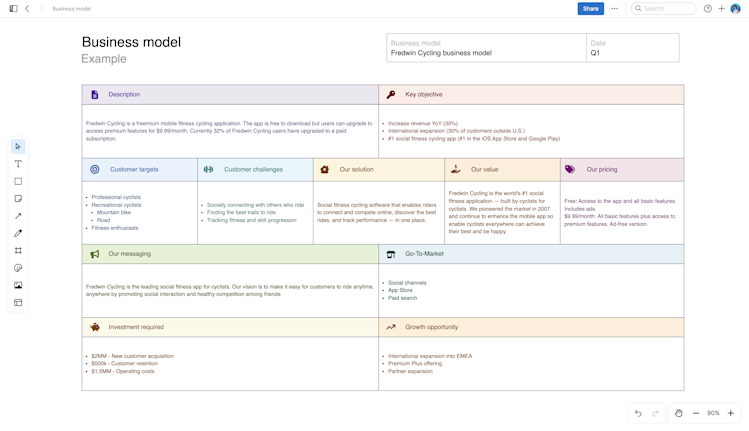Open the templates layout tool
Viewport: 749px width, 431px height.
click(18, 302)
